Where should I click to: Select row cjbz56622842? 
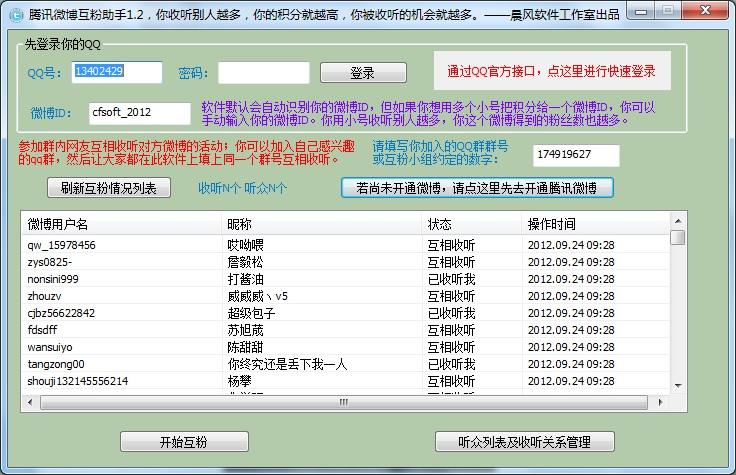(345, 313)
